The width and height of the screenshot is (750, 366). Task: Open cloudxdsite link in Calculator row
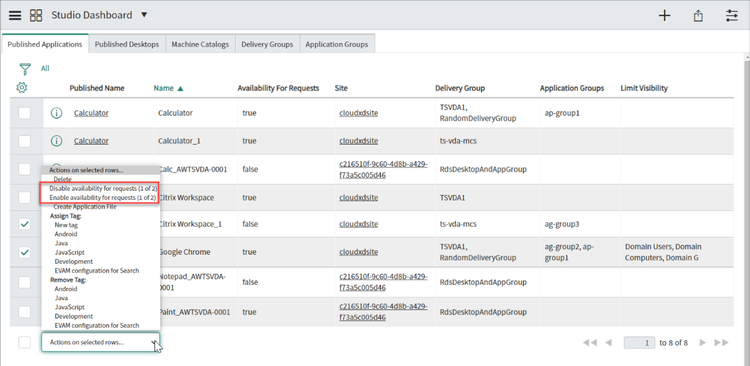point(359,113)
